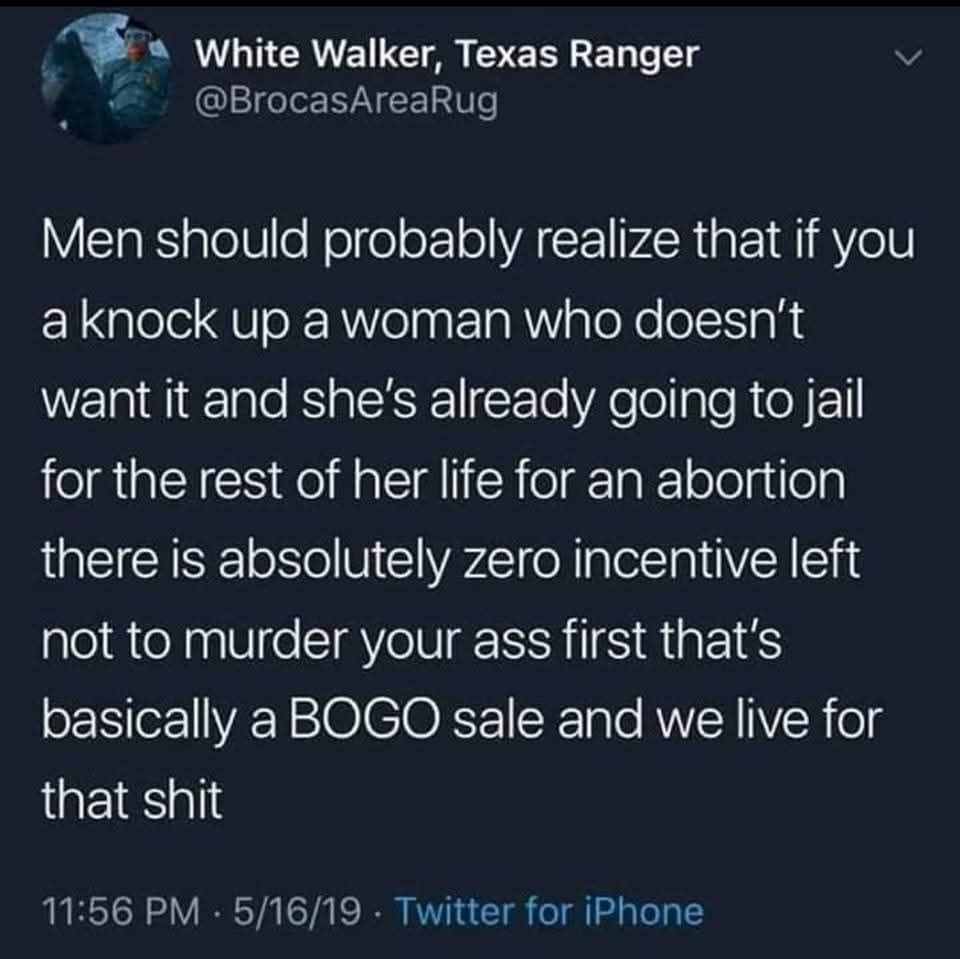Click the 11:56 PM timestamp
This screenshot has height=959, width=960.
pos(121,912)
